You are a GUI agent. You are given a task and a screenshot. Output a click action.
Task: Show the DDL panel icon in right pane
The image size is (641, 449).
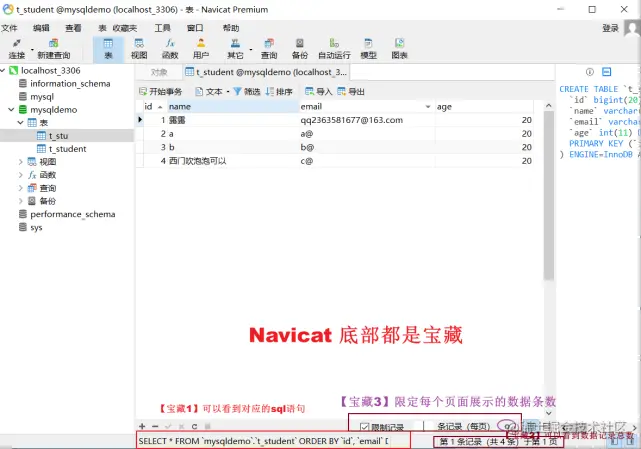607,72
